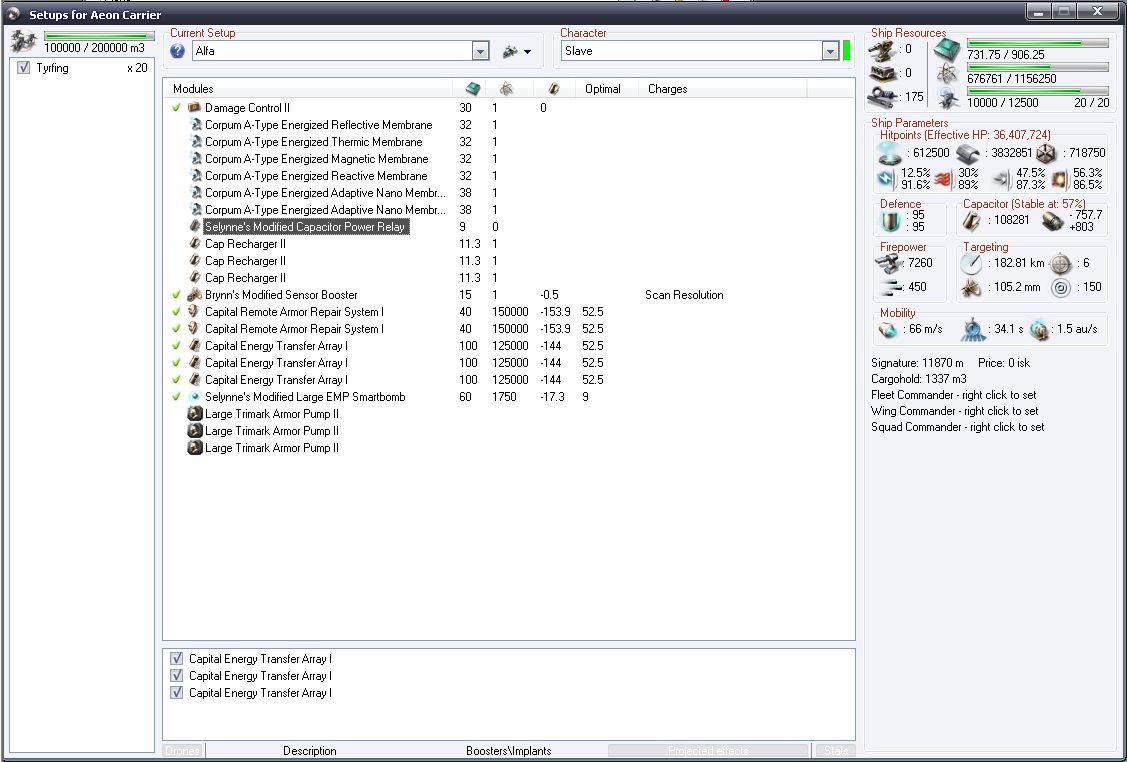
Task: Click the Scan Resolution charge text
Action: [x=684, y=295]
